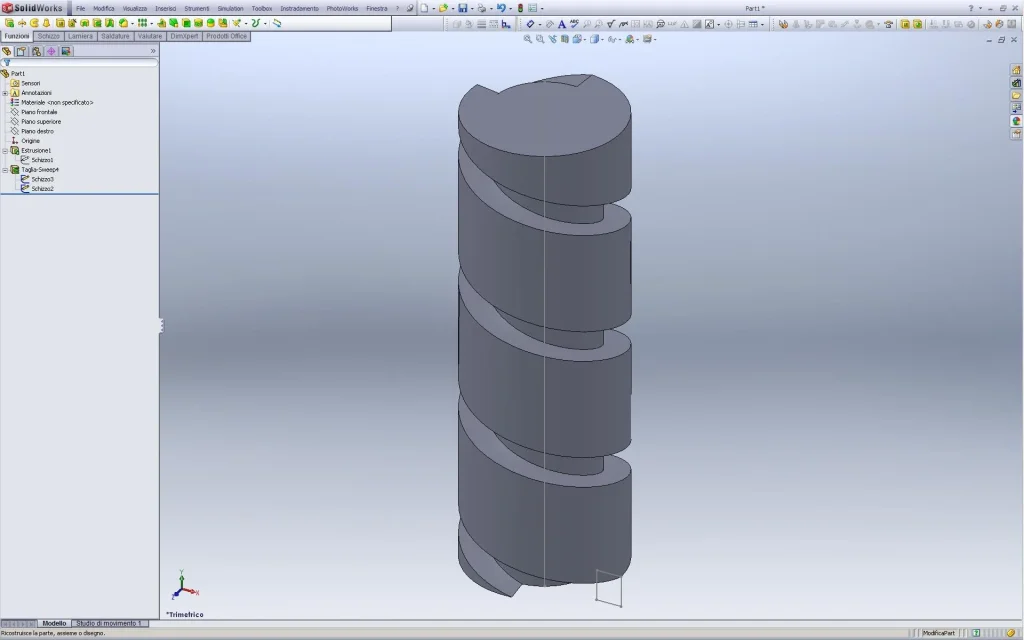The height and width of the screenshot is (640, 1024).
Task: Click the Spell Checker ABC icon
Action: (x=574, y=24)
